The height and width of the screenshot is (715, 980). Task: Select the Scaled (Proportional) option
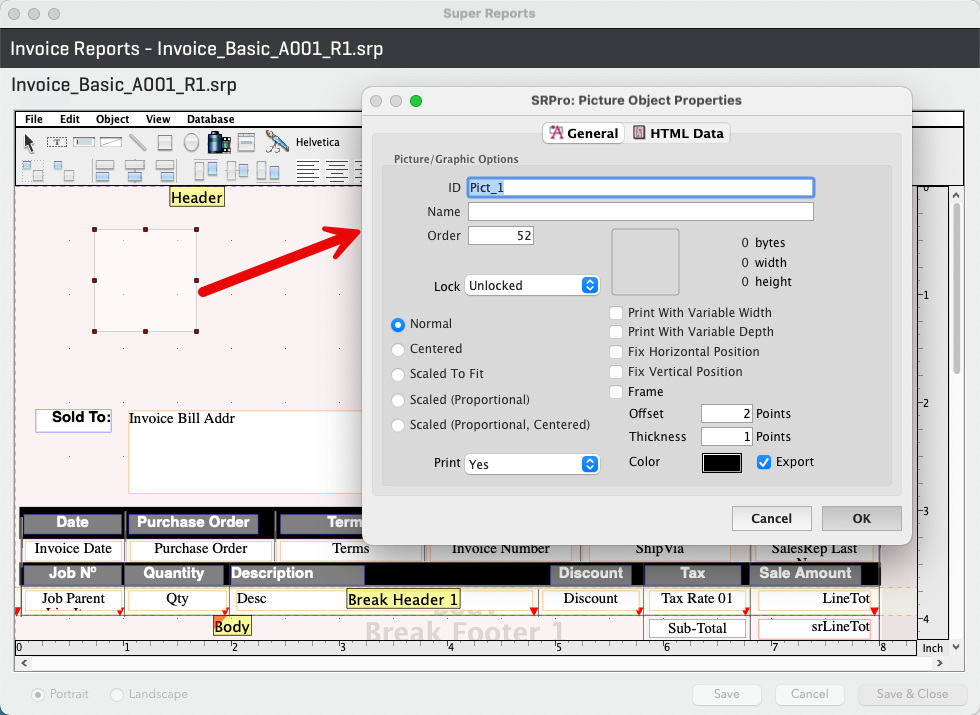point(398,400)
